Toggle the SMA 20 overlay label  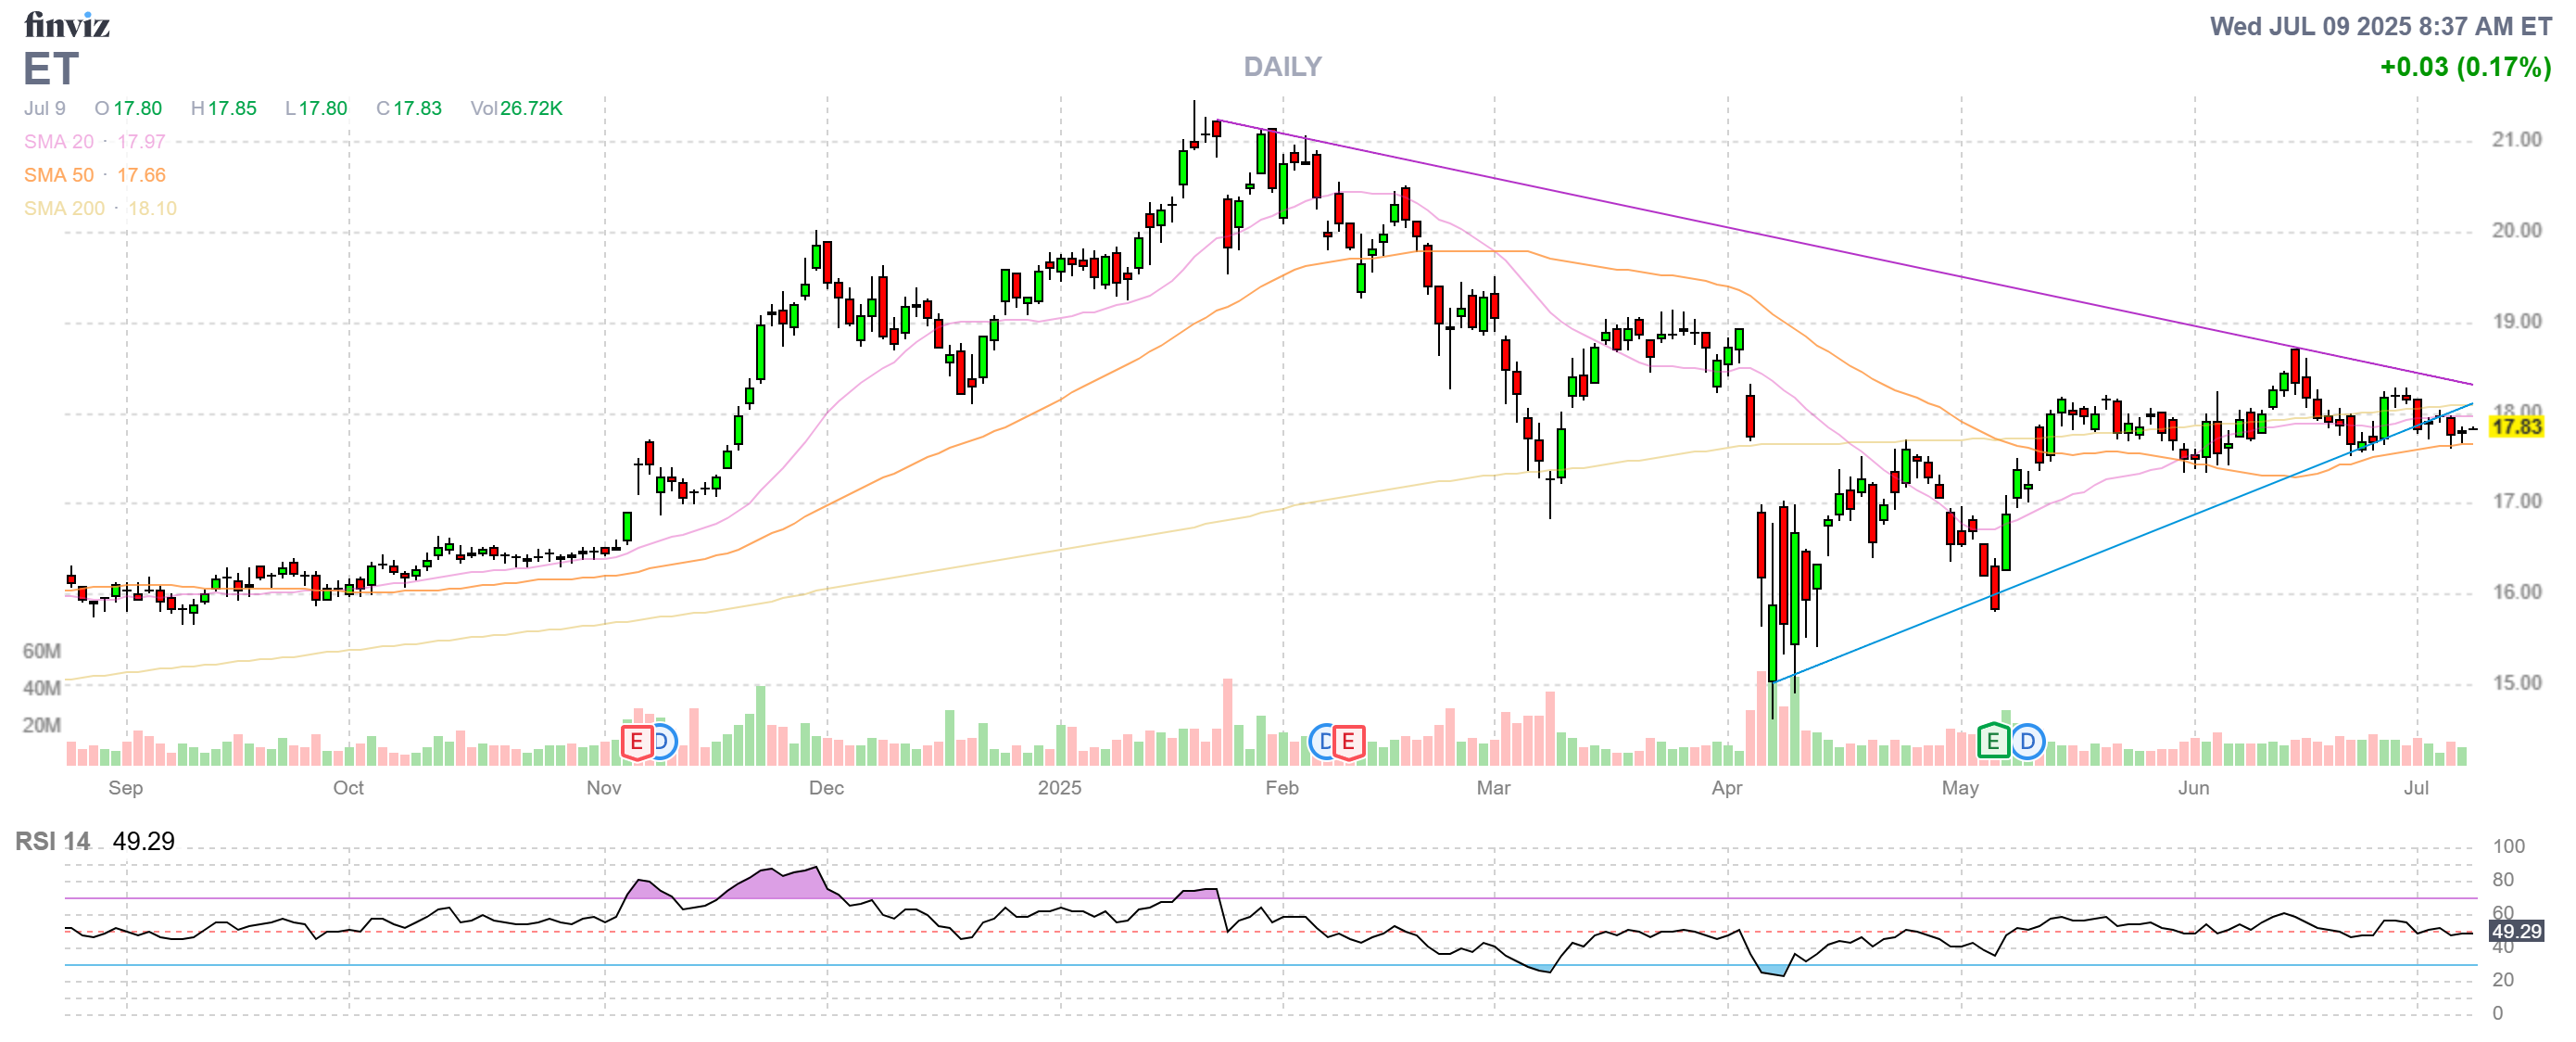[x=59, y=142]
